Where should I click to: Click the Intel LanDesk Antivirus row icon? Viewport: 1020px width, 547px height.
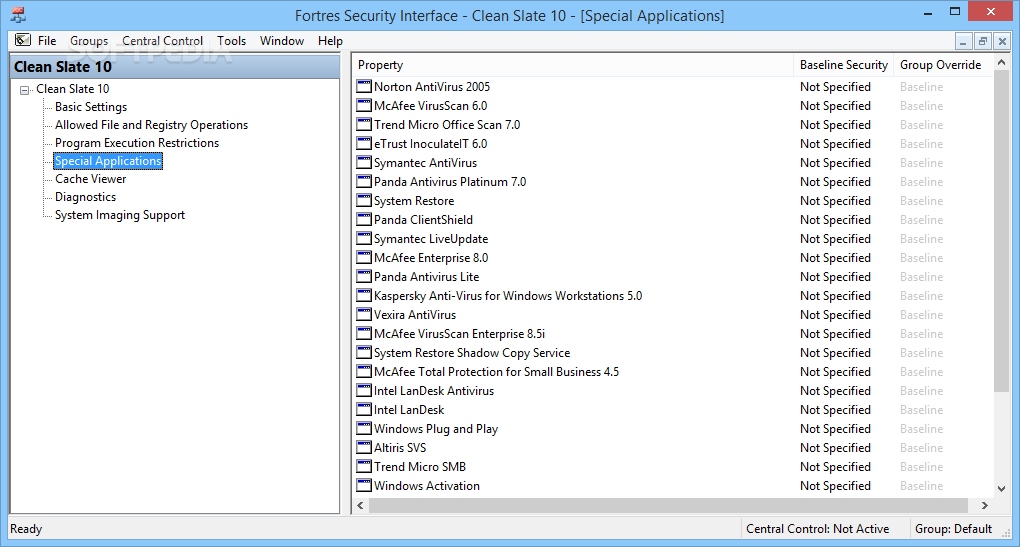coord(364,390)
